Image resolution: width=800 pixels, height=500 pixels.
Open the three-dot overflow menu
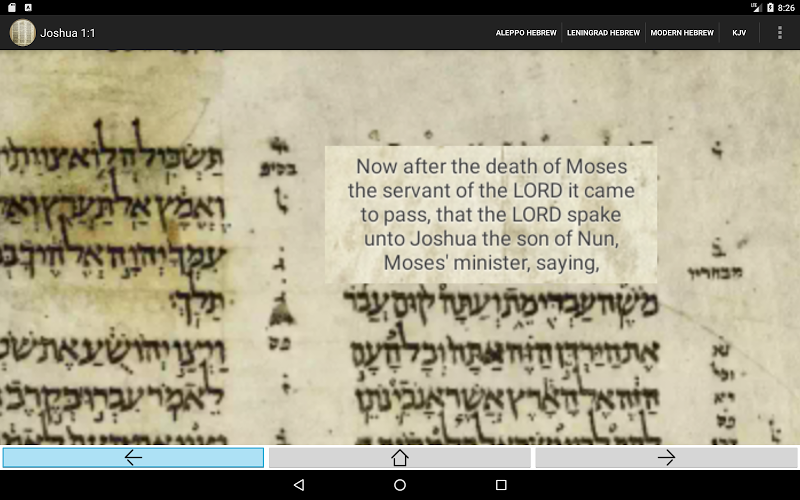coord(780,33)
